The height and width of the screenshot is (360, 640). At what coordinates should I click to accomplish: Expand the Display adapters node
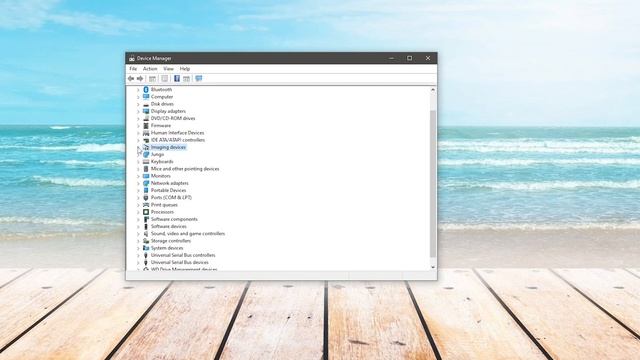138,111
